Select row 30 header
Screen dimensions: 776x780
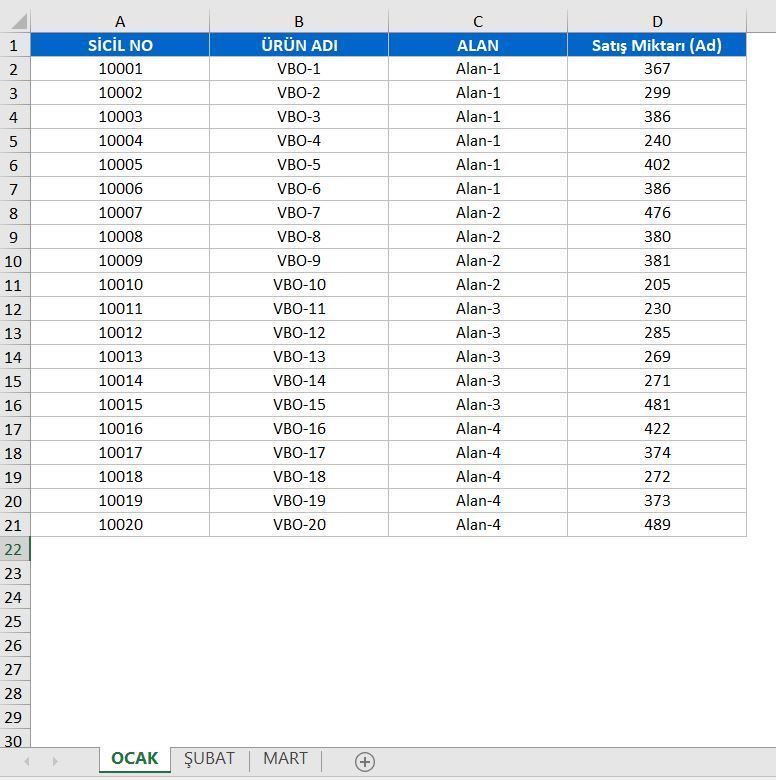14,740
